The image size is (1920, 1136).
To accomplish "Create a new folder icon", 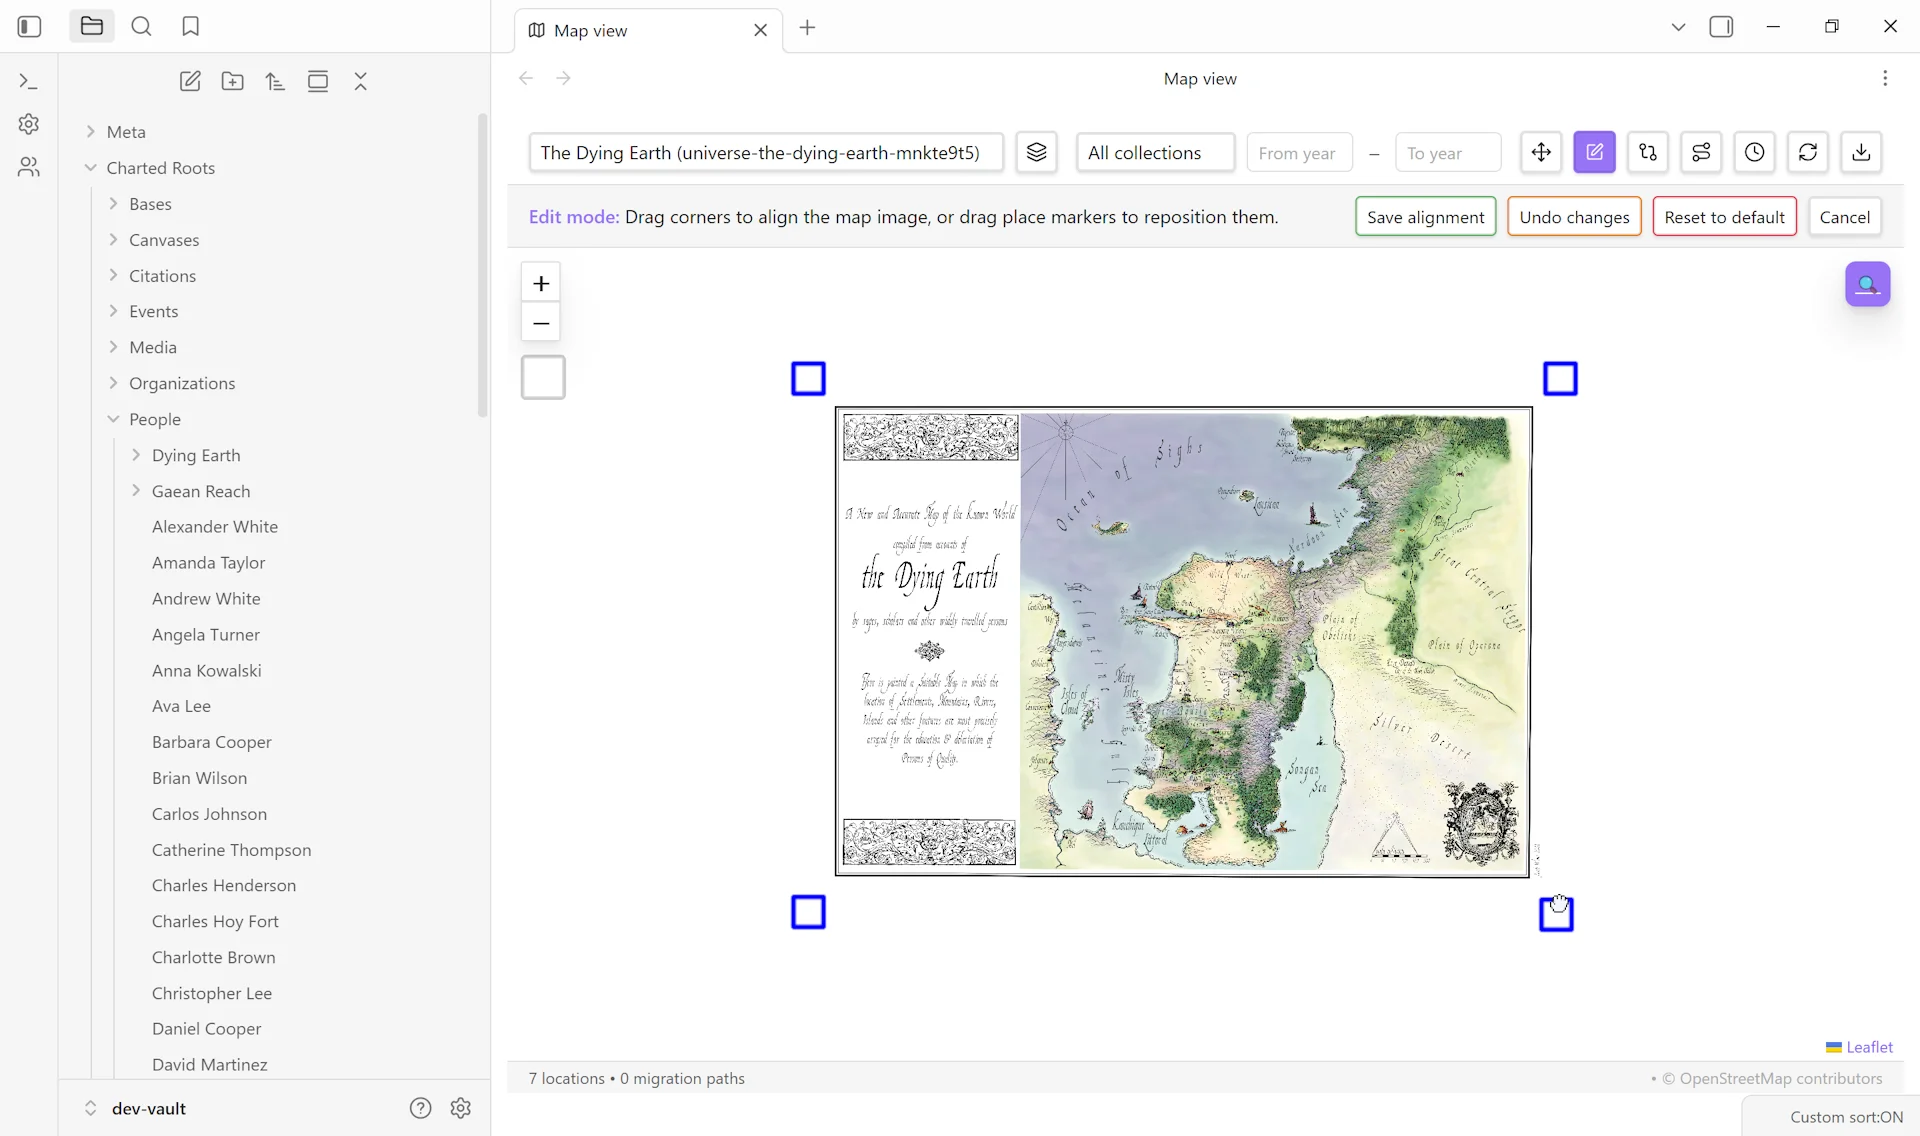I will point(233,82).
